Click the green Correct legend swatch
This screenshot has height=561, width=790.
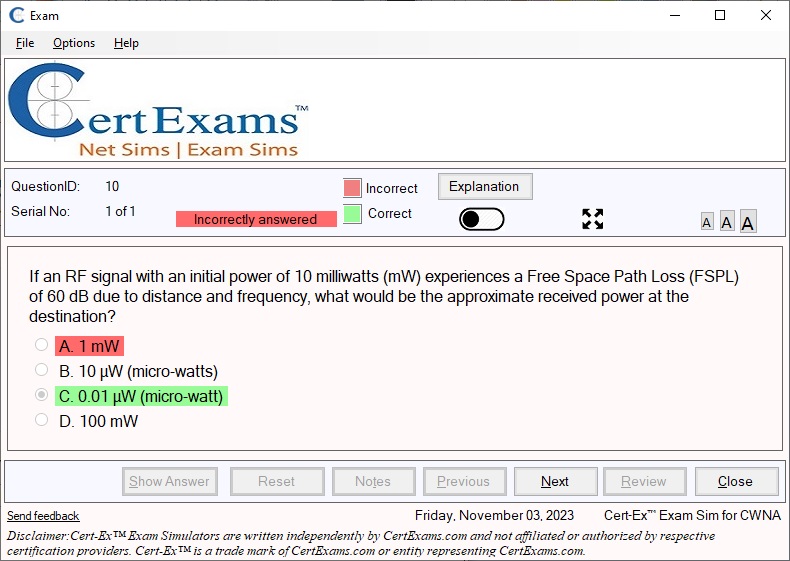click(x=352, y=214)
